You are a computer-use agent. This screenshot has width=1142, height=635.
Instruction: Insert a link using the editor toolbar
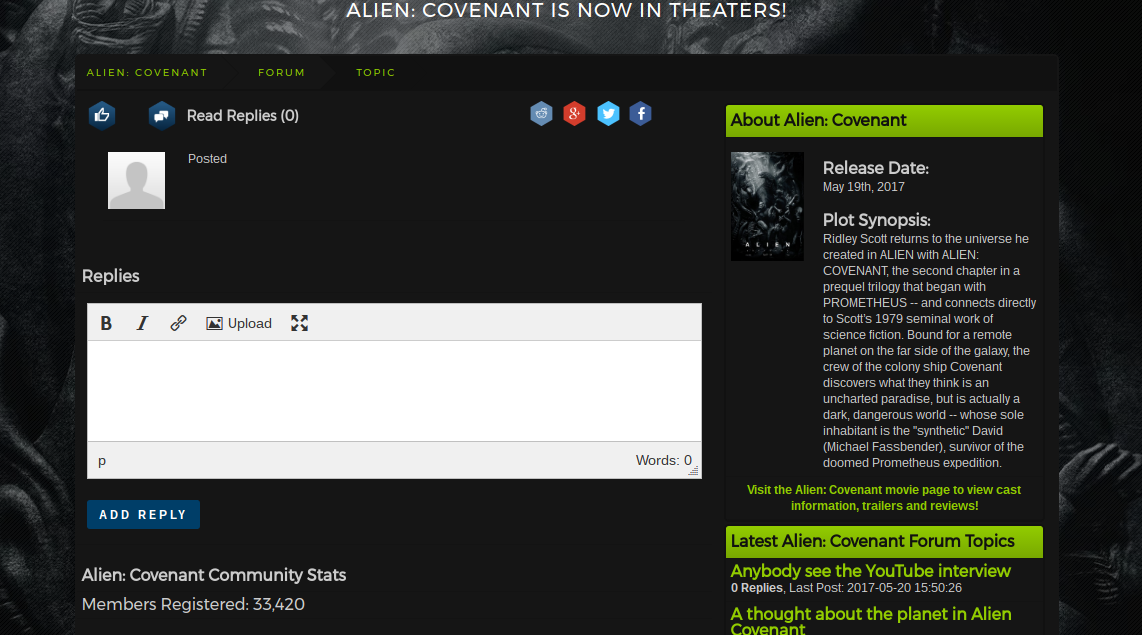(x=178, y=323)
